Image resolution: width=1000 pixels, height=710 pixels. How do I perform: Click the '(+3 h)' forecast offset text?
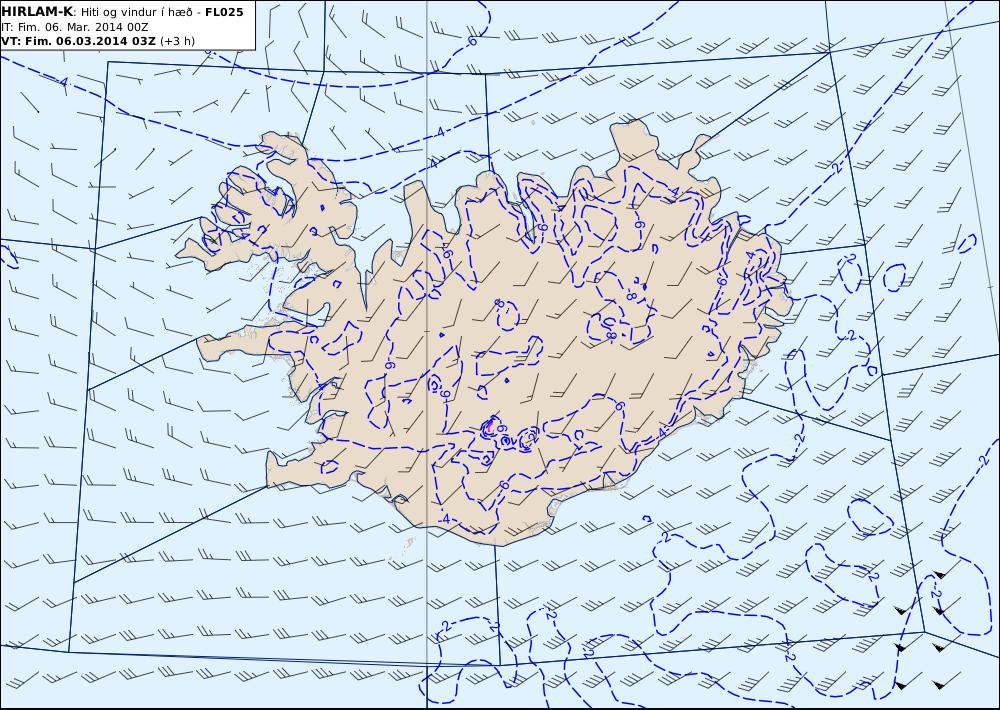click(x=177, y=41)
